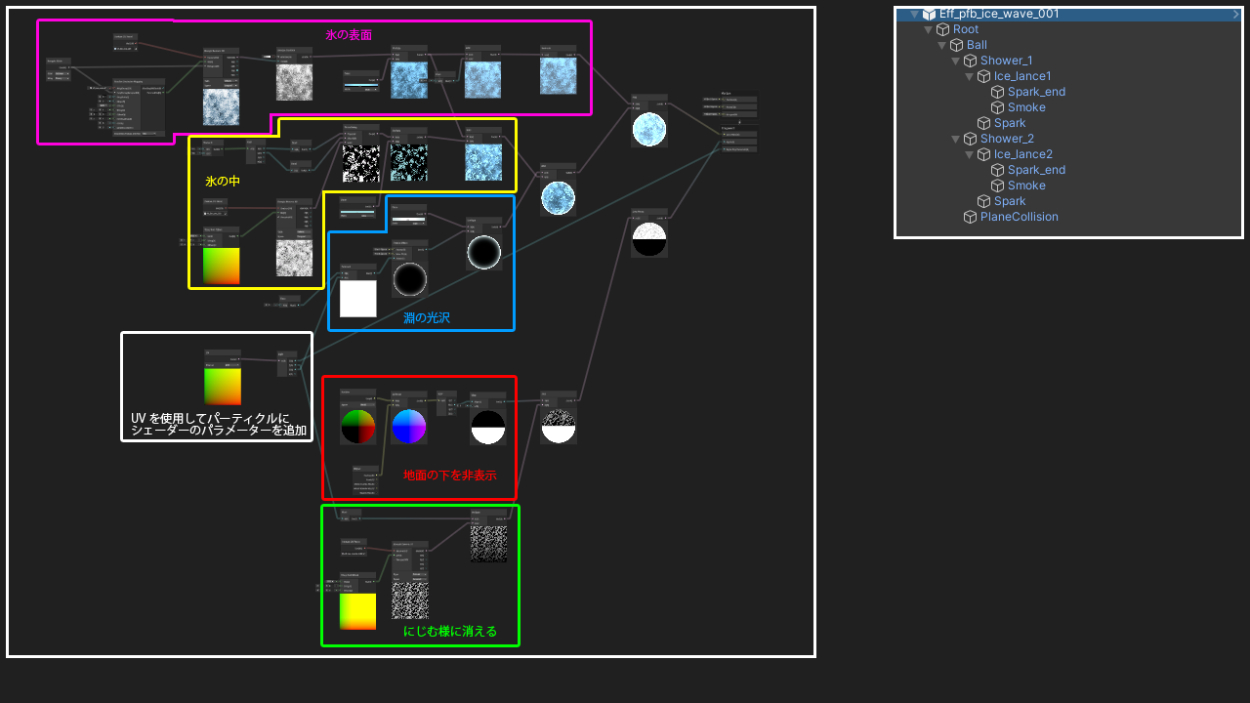The height and width of the screenshot is (703, 1250).
Task: Collapse the Ice_lance2 foldout arrow
Action: pyautogui.click(x=969, y=155)
